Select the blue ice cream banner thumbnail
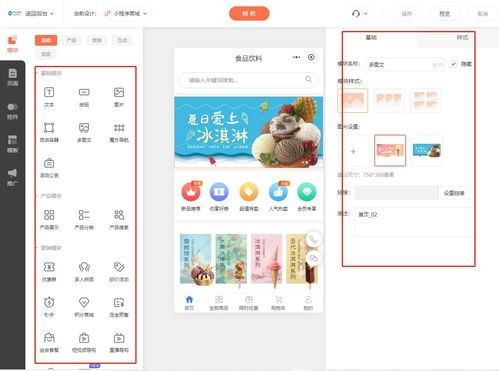Image resolution: width=499 pixels, height=371 pixels. pyautogui.click(x=427, y=151)
